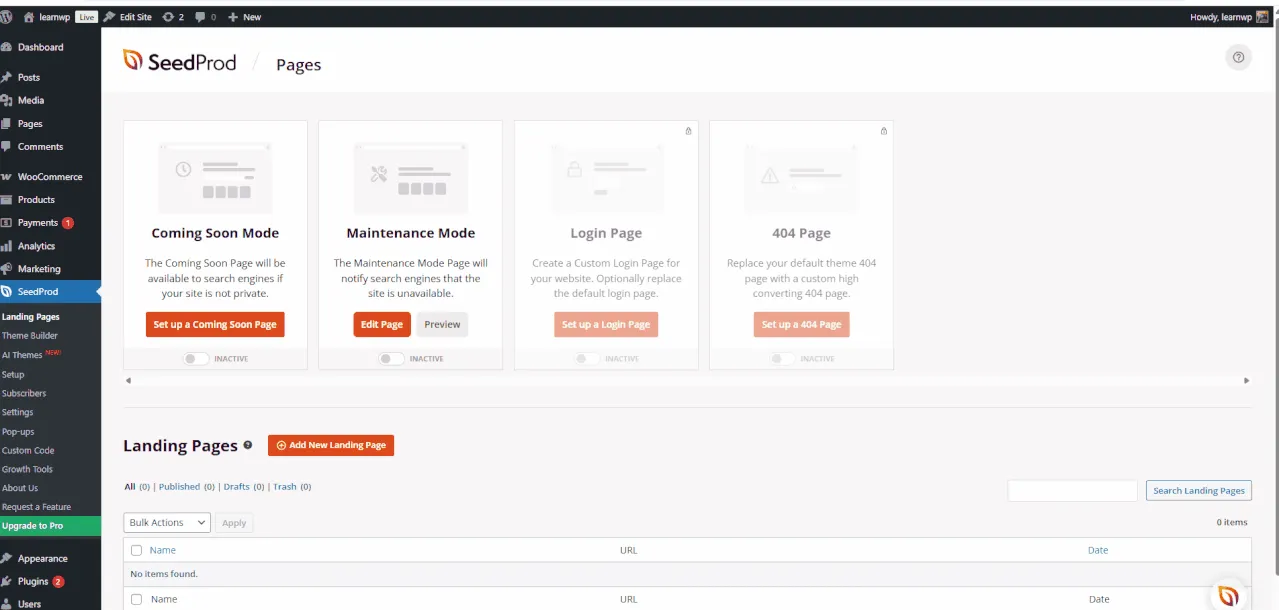Click Add New Landing Page
Screen dimensions: 1279x610
tap(331, 445)
